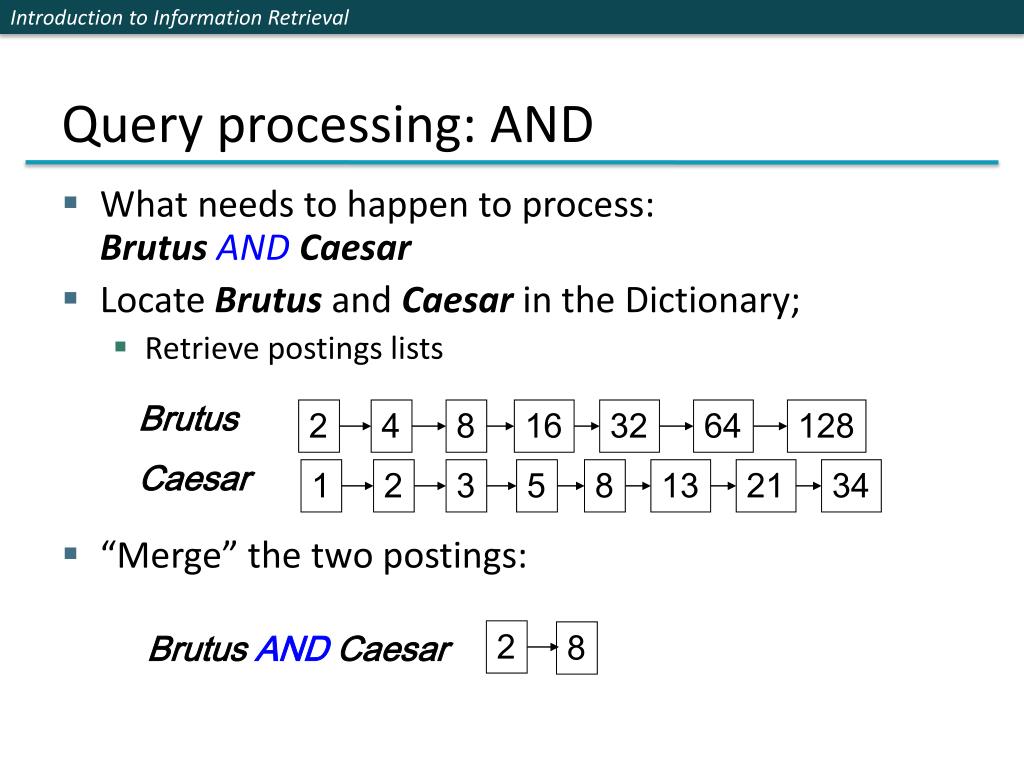This screenshot has width=1024, height=768.
Task: Click the italic Caesar label beside postings list
Action: point(197,479)
